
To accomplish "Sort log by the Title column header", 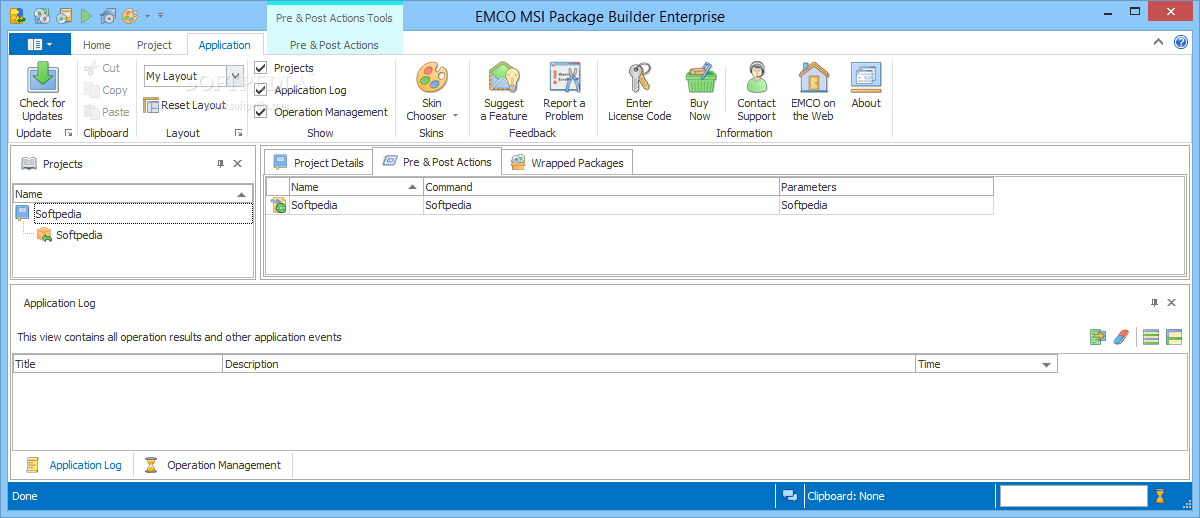I will [x=118, y=365].
